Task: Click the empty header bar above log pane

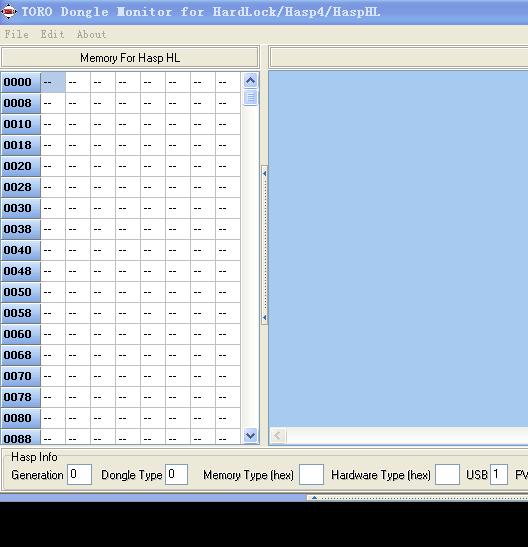Action: coord(399,58)
